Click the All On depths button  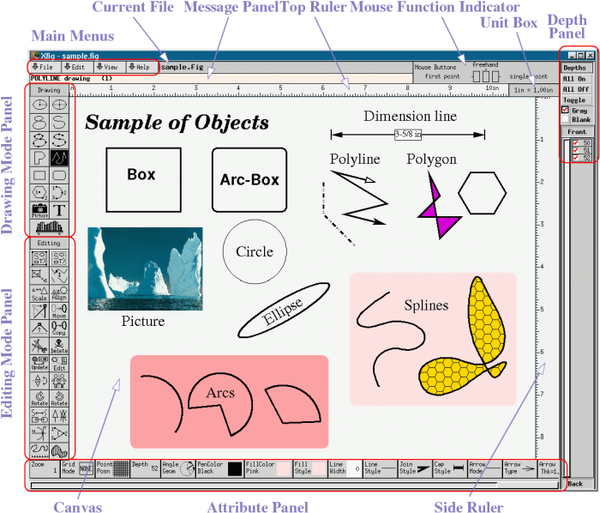tap(574, 77)
